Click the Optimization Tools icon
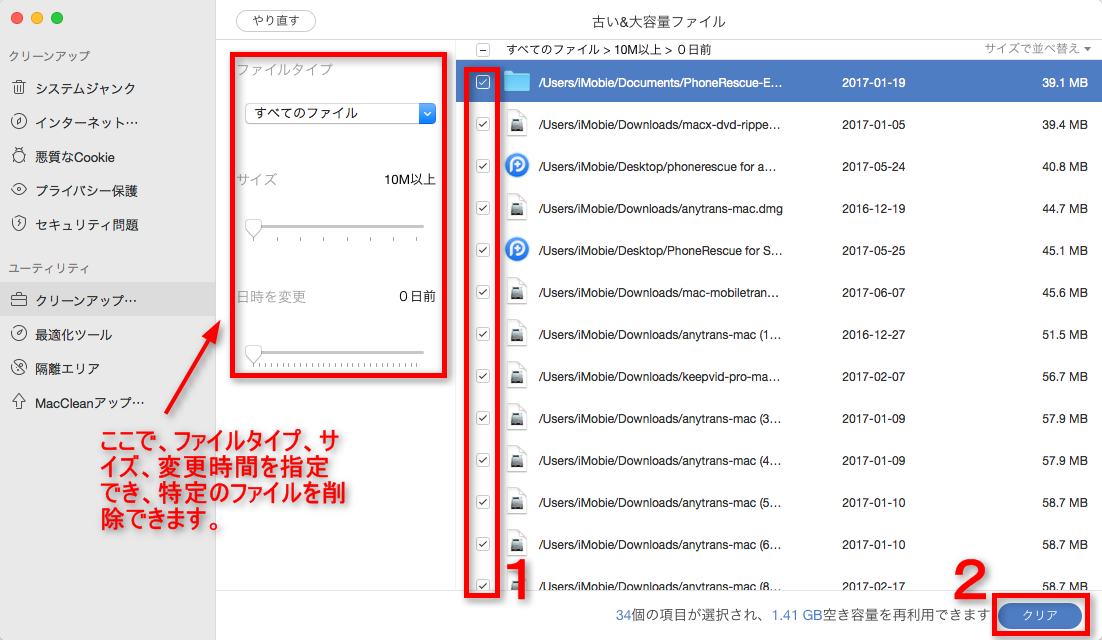The image size is (1102, 640). [19, 334]
